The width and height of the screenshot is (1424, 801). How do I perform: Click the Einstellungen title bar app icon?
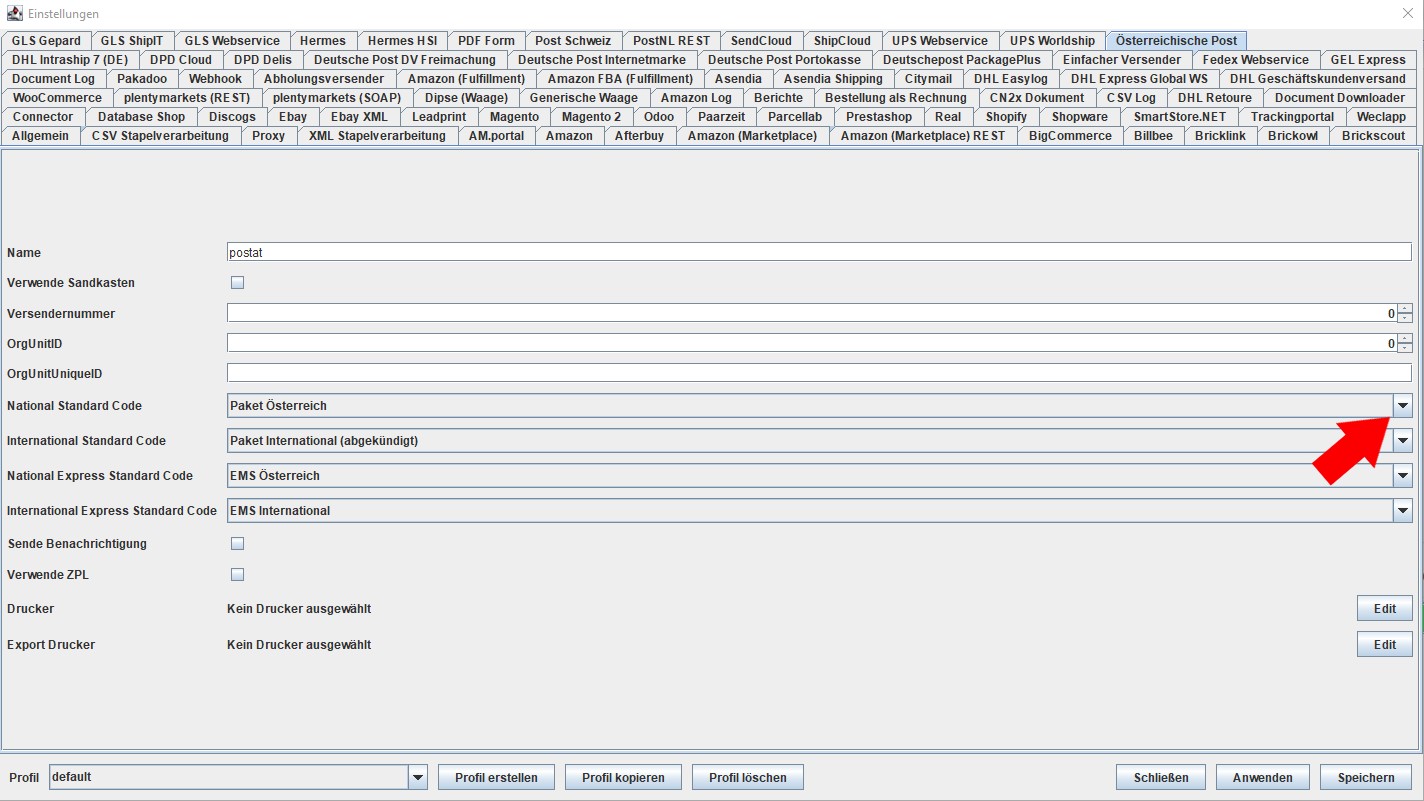pos(15,13)
